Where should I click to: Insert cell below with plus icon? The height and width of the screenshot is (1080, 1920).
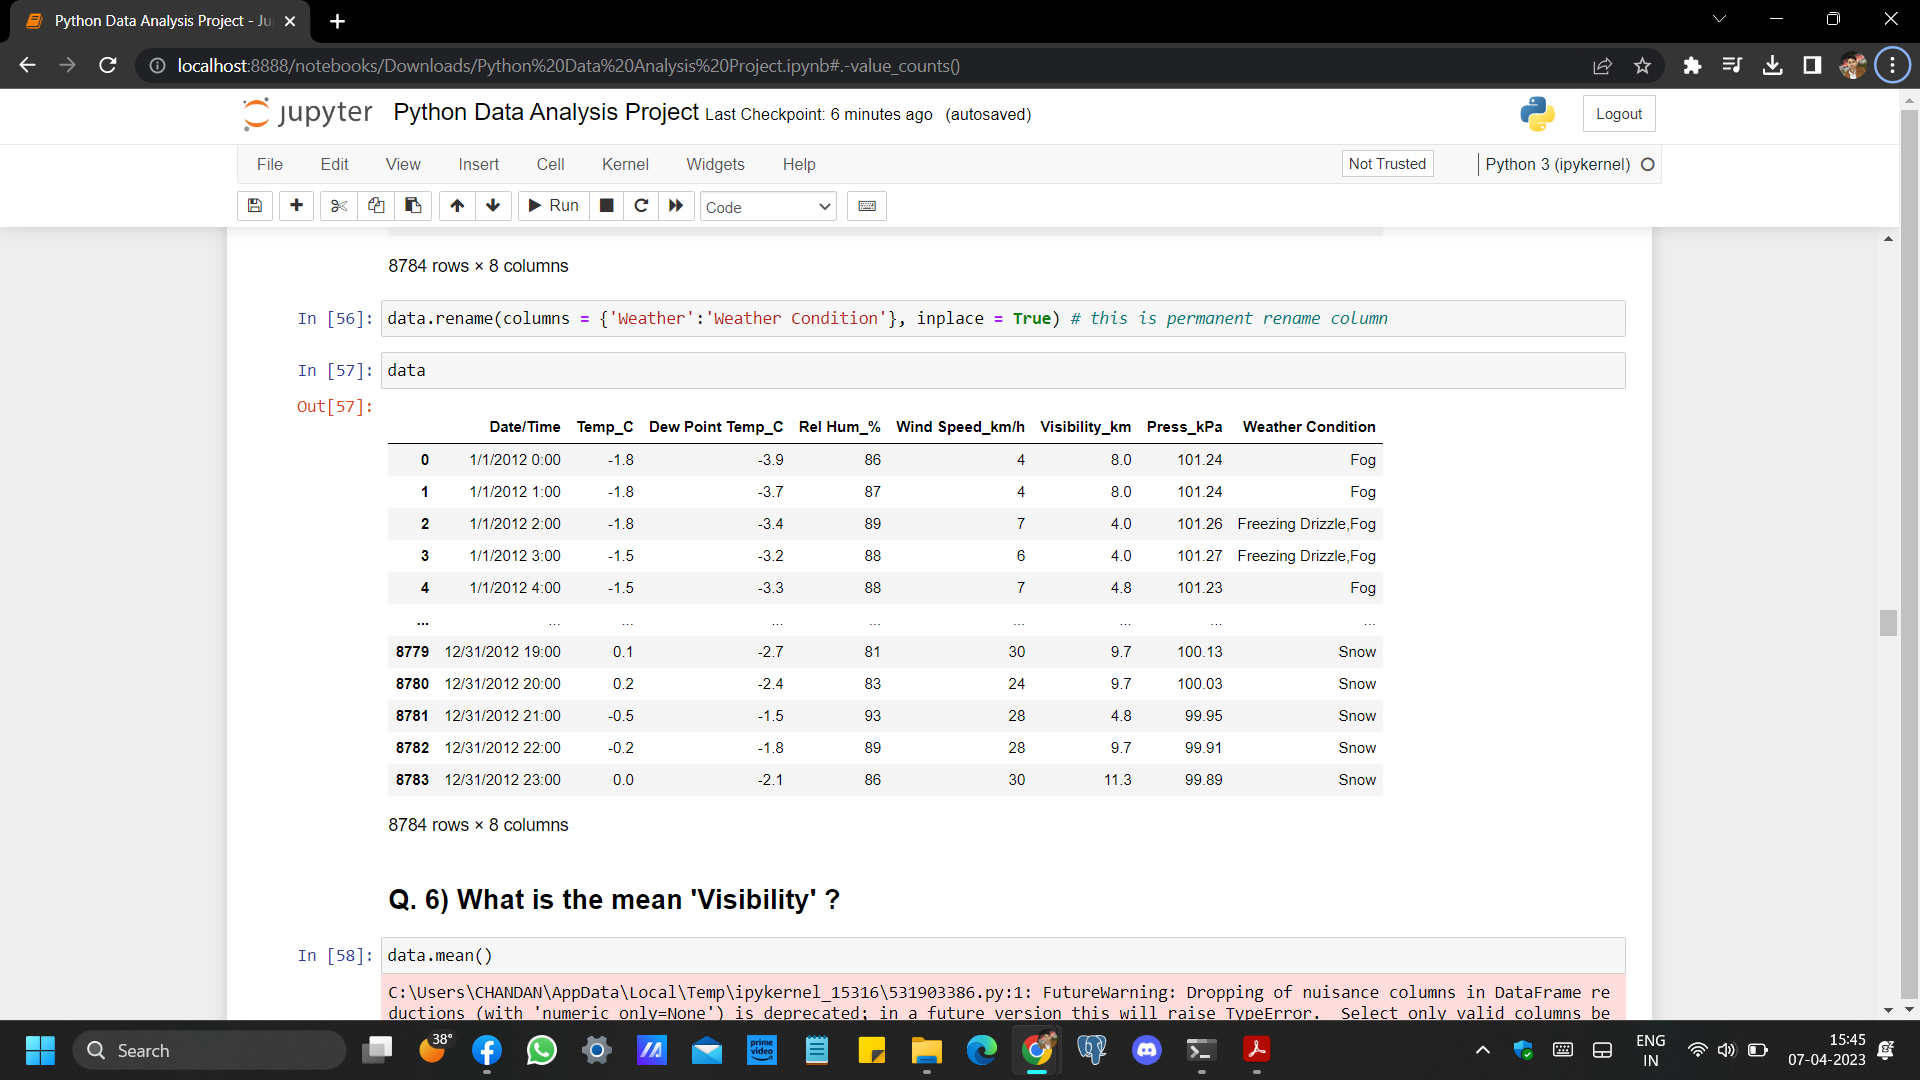click(x=296, y=206)
